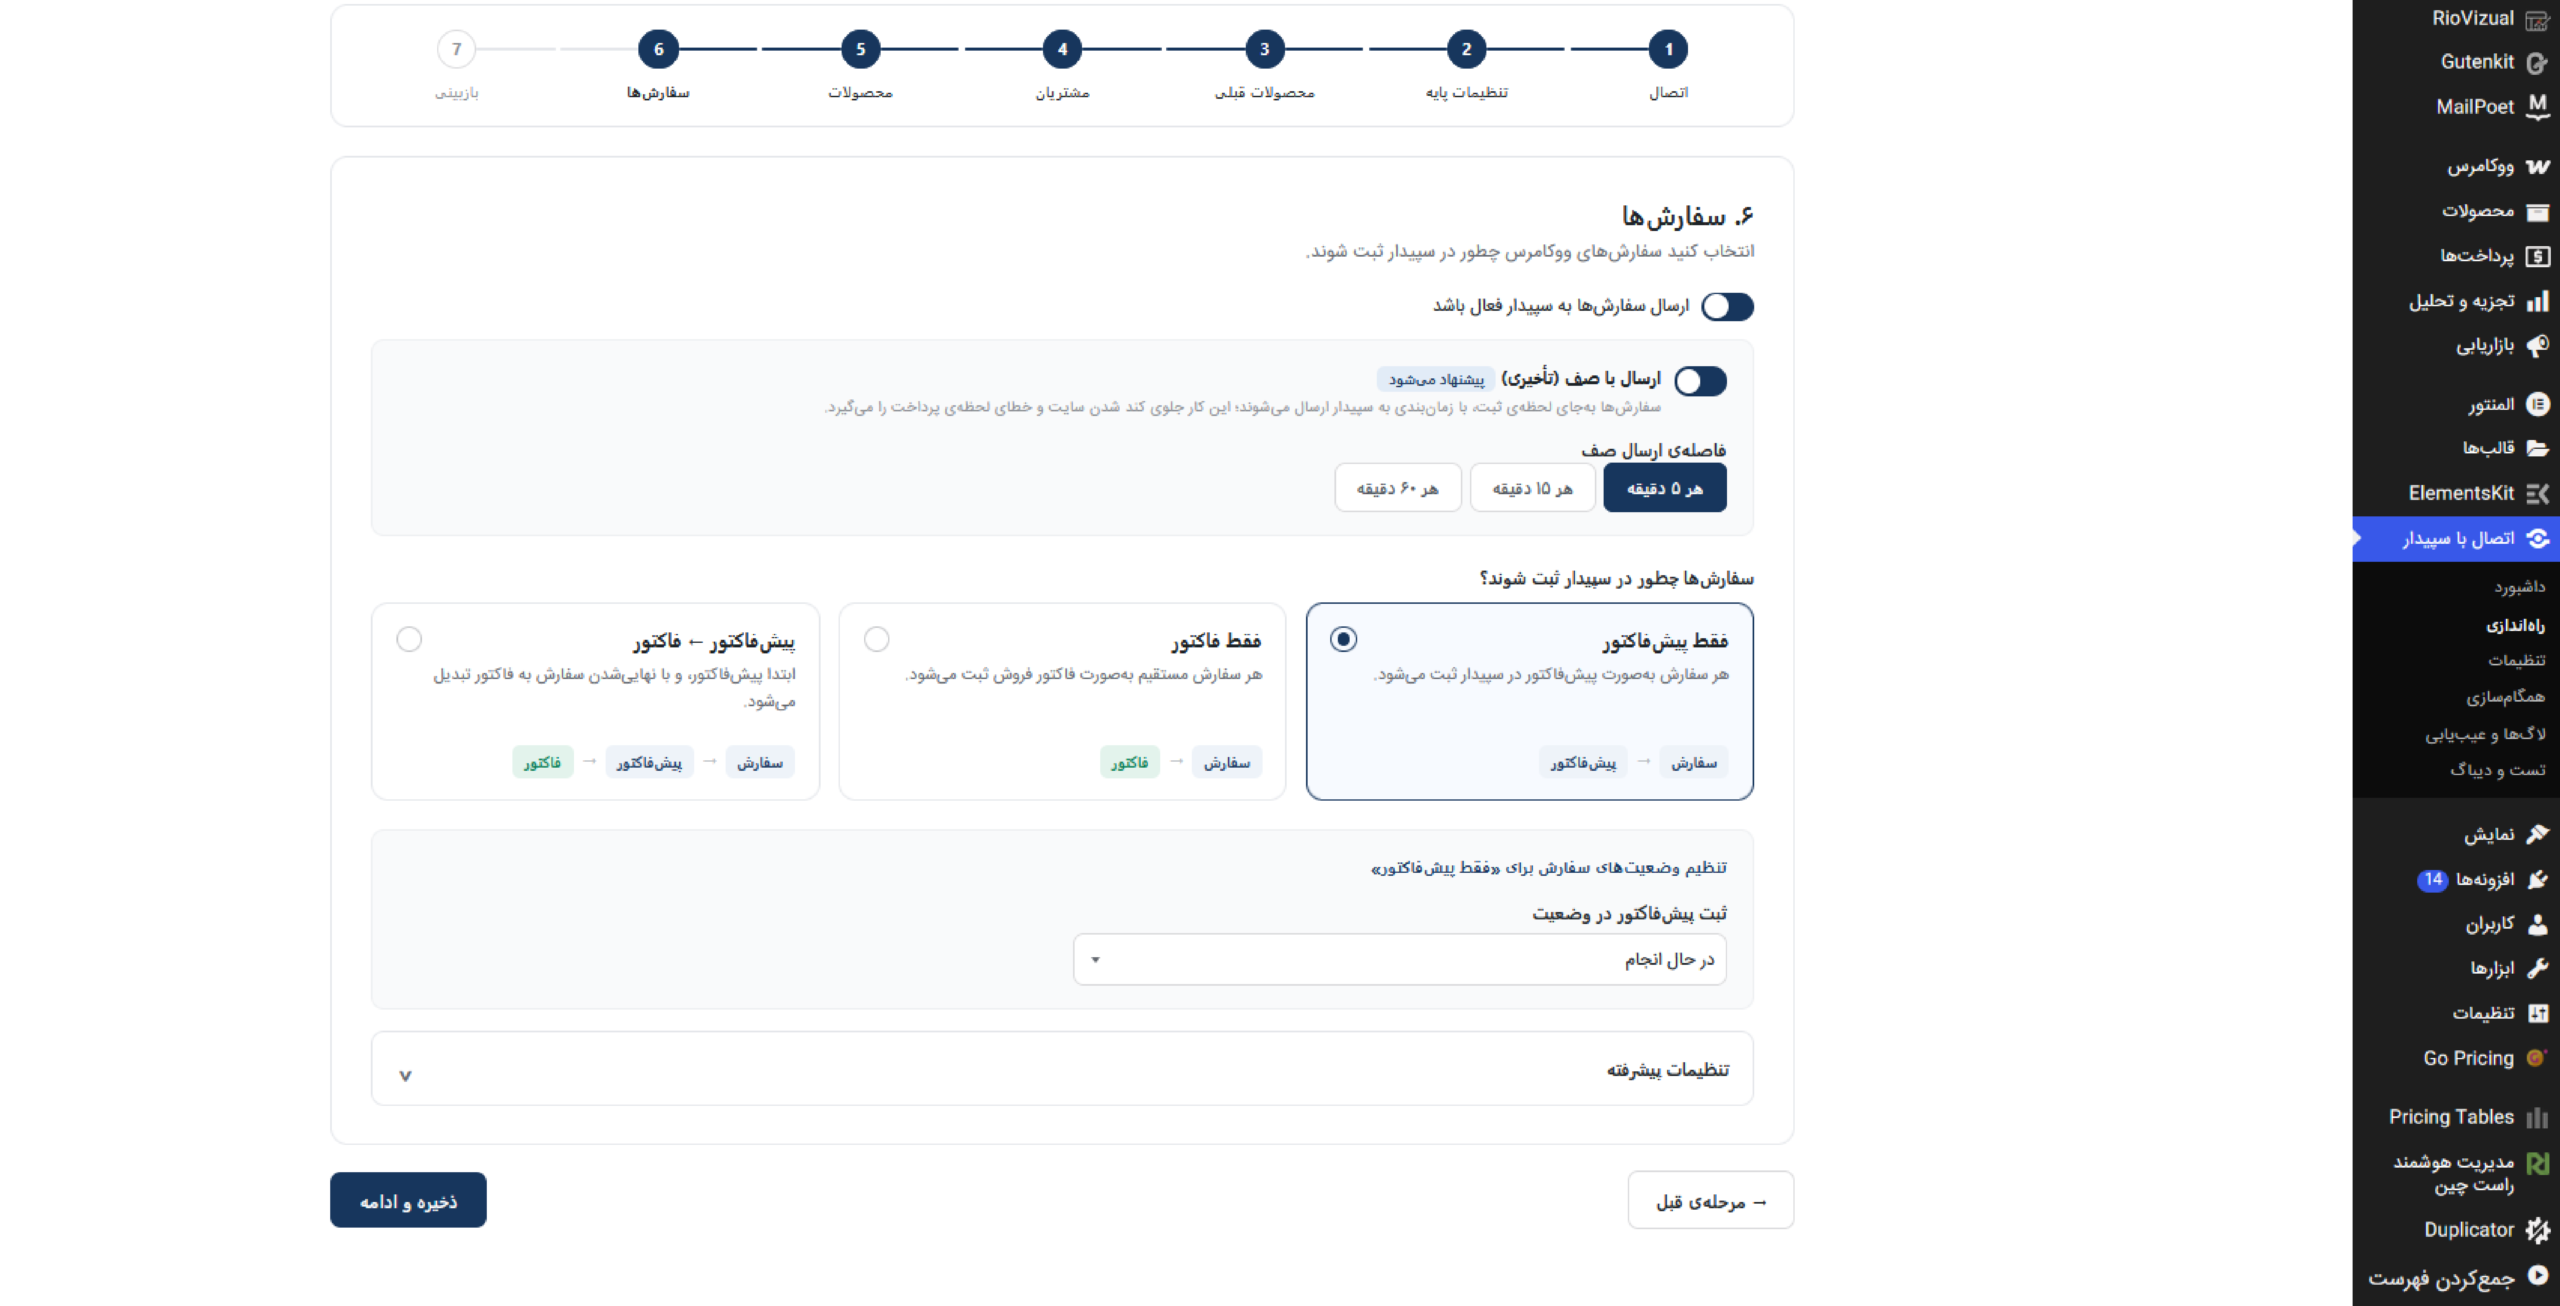Click the MailPoet M icon
This screenshot has width=2560, height=1306.
click(x=2537, y=106)
